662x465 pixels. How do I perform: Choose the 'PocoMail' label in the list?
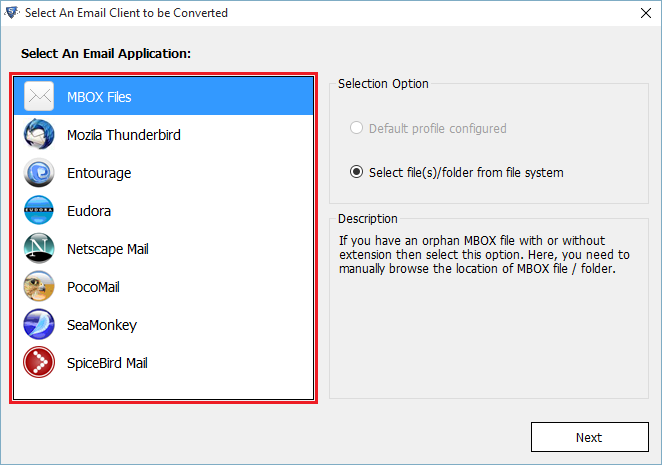pyautogui.click(x=96, y=287)
